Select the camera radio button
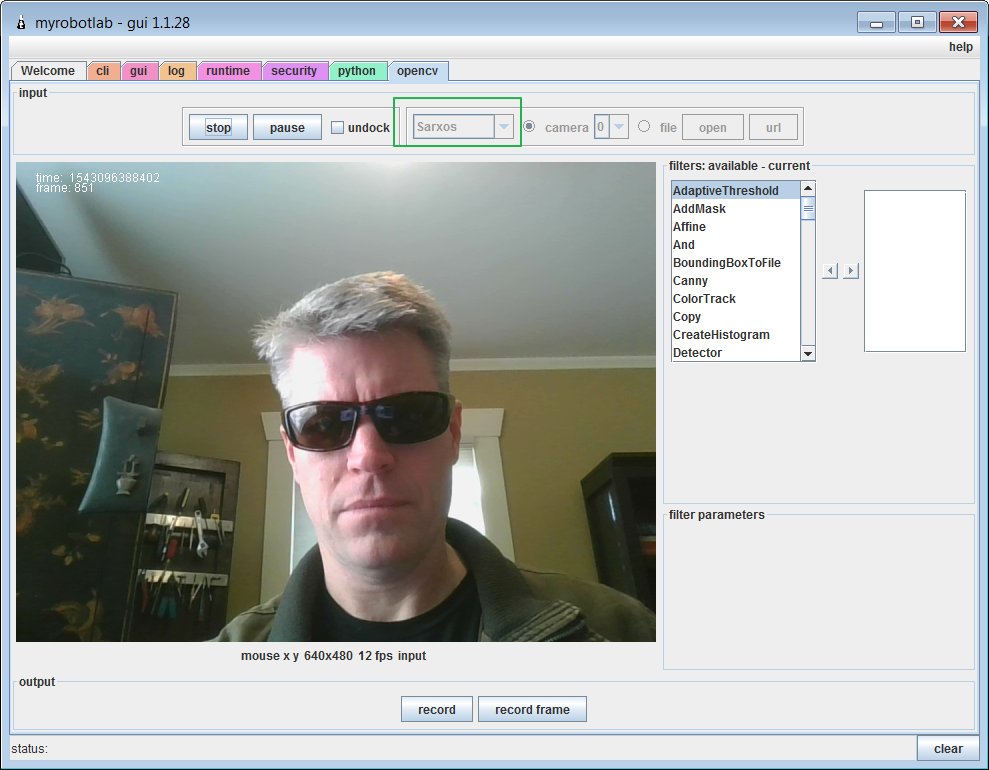Image resolution: width=989 pixels, height=770 pixels. pyautogui.click(x=529, y=126)
